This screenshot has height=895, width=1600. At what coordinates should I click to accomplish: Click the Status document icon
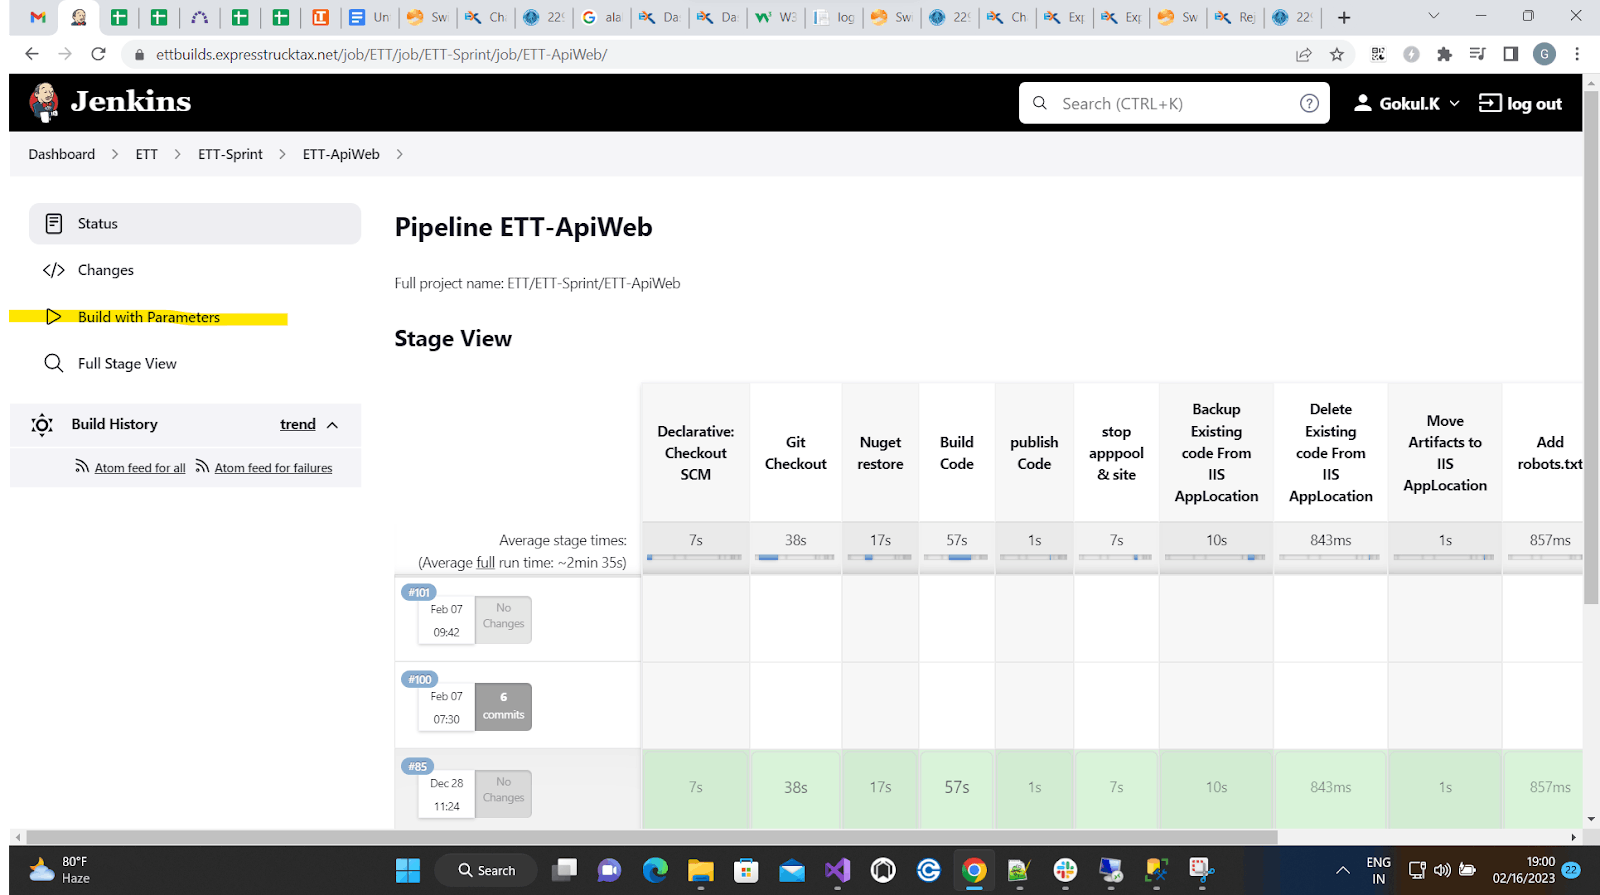[x=54, y=224]
